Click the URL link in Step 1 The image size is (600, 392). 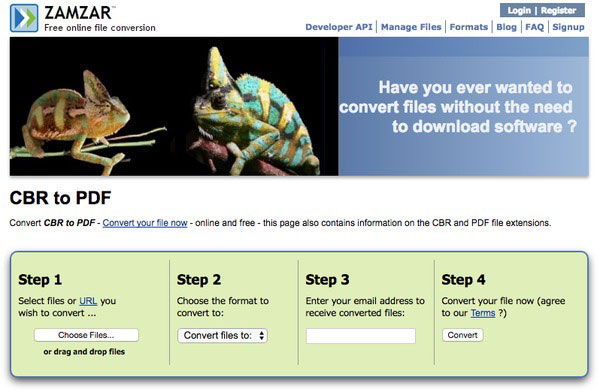click(x=88, y=301)
